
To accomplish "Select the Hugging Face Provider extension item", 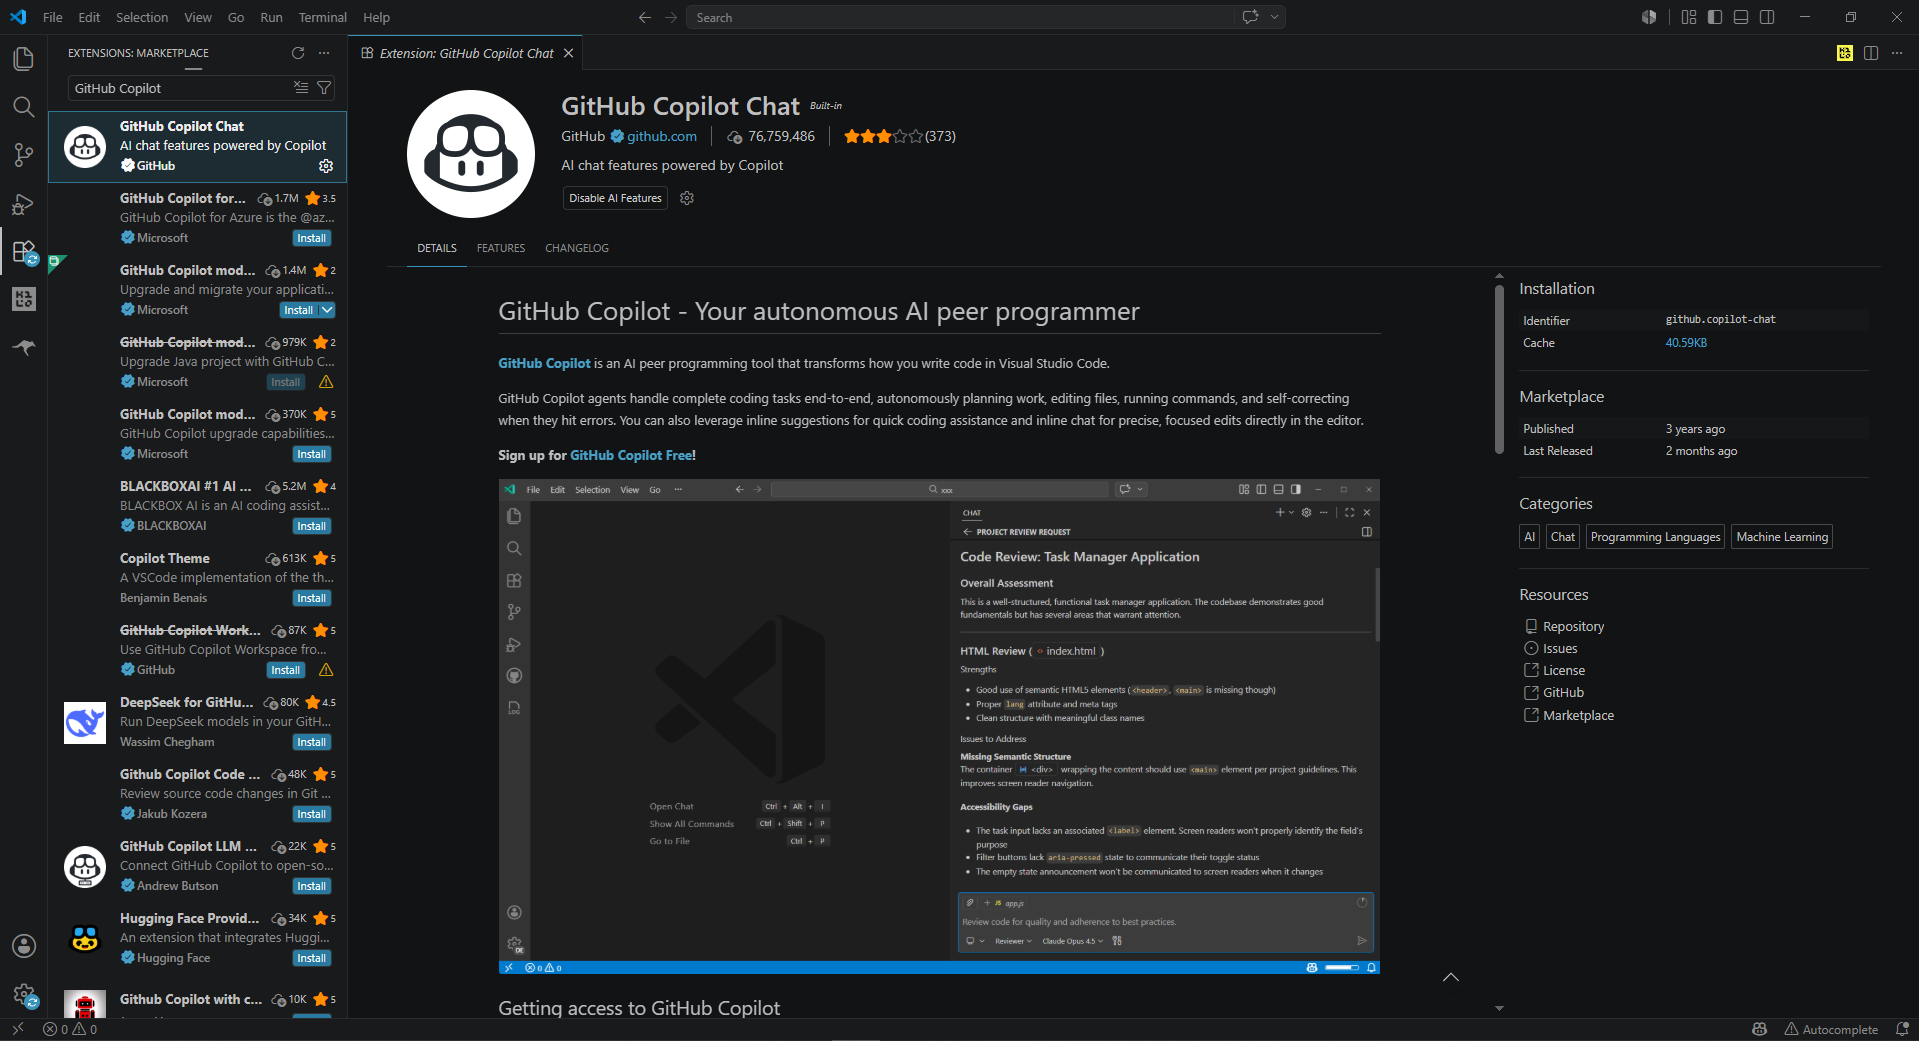I will pyautogui.click(x=197, y=938).
